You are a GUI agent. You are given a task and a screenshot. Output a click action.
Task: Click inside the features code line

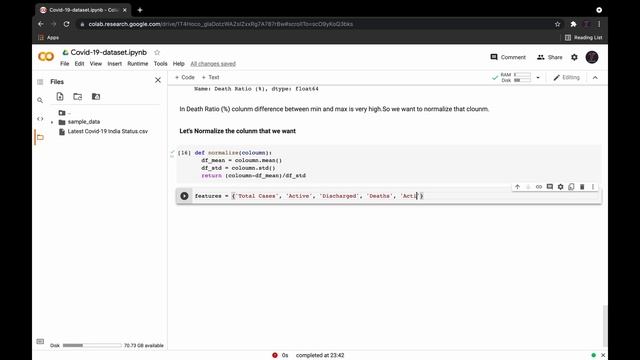(x=309, y=196)
